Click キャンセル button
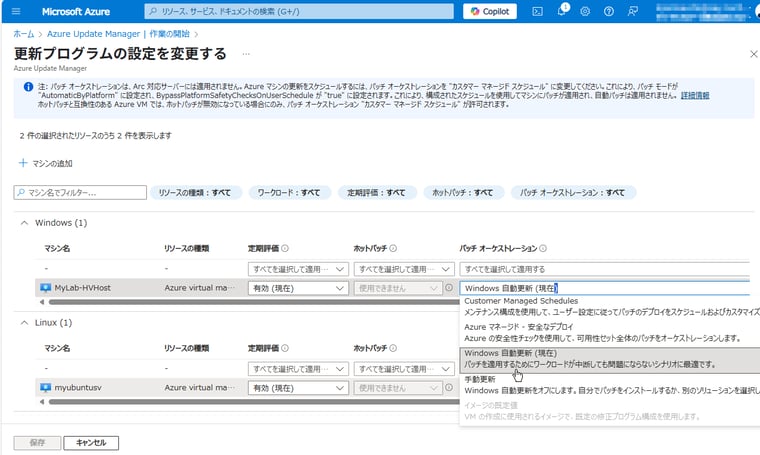 click(91, 442)
